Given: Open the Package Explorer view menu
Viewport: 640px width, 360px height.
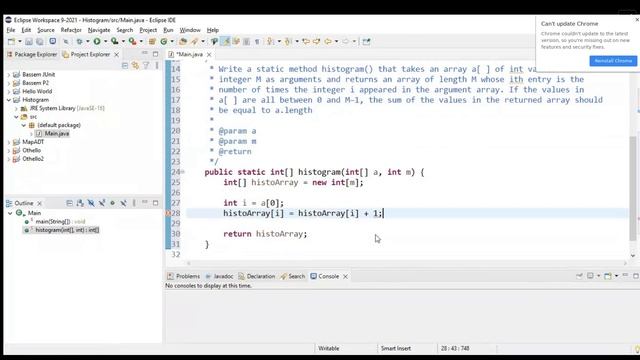Looking at the screenshot, I should (x=157, y=65).
